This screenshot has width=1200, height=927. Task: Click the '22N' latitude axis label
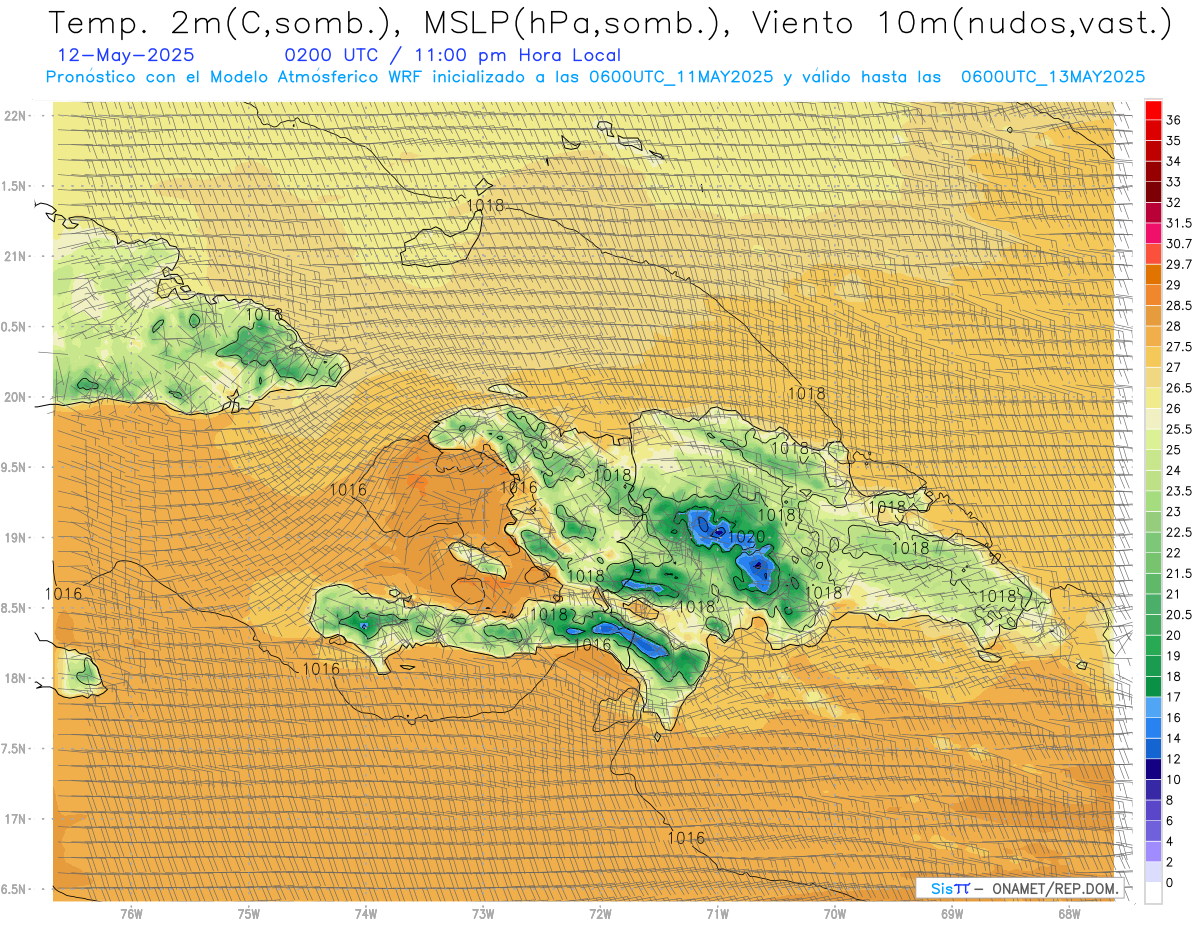coord(17,115)
